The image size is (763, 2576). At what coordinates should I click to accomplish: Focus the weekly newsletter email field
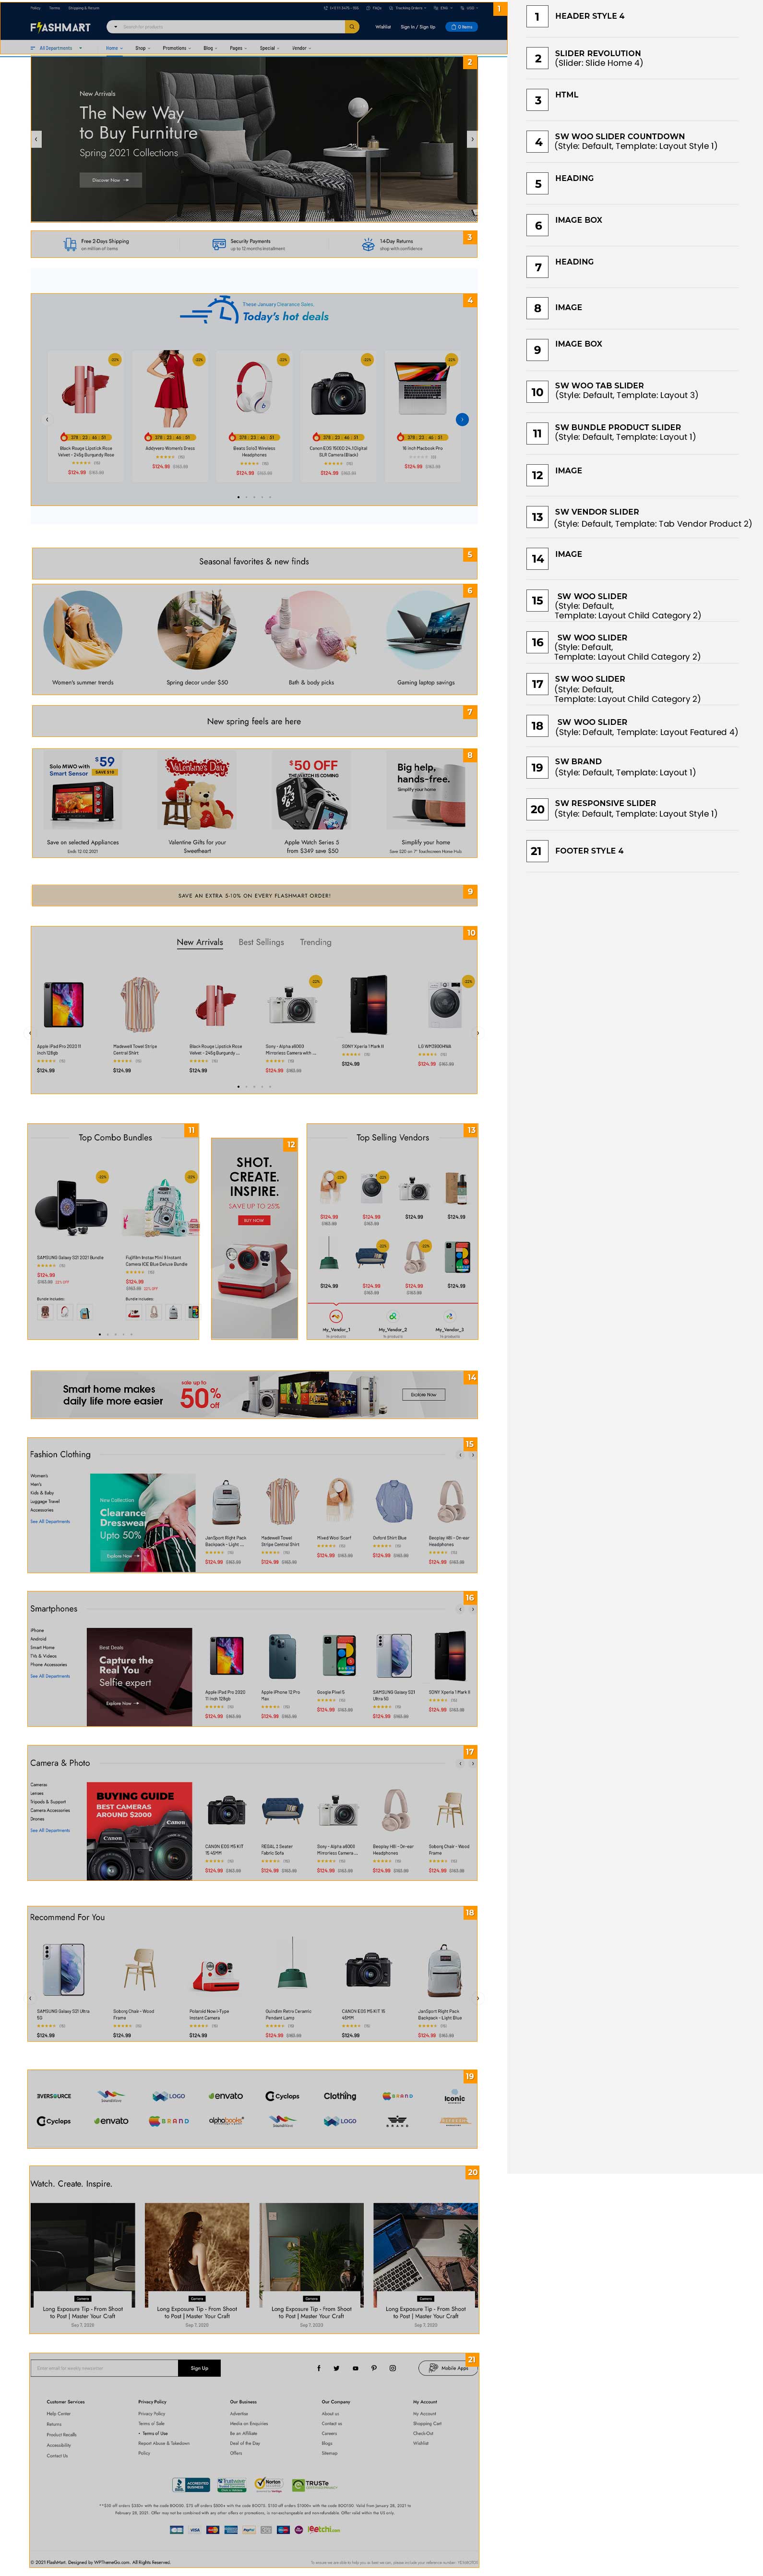point(105,2368)
